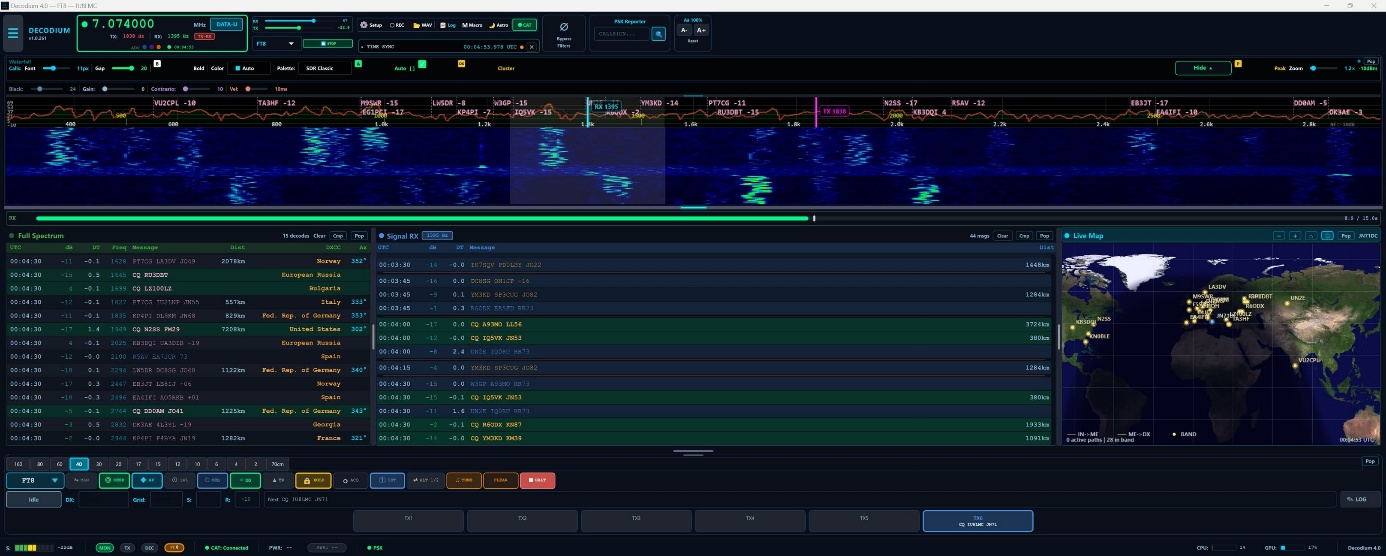Open the hamburger menu beside Decodium logo
The width and height of the screenshot is (1386, 556).
(x=13, y=33)
